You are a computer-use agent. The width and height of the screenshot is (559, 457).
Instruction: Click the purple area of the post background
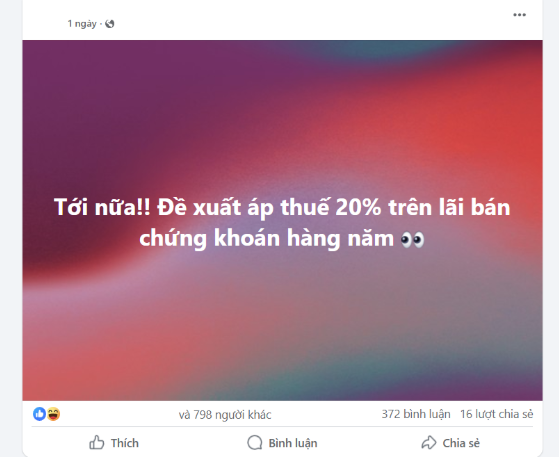point(107,89)
